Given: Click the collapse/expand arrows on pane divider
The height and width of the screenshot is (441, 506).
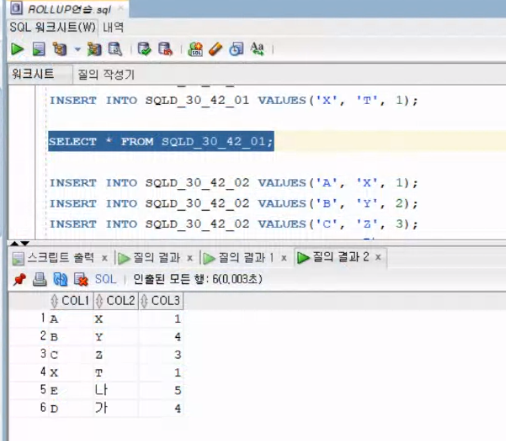Looking at the screenshot, I should (x=19, y=243).
